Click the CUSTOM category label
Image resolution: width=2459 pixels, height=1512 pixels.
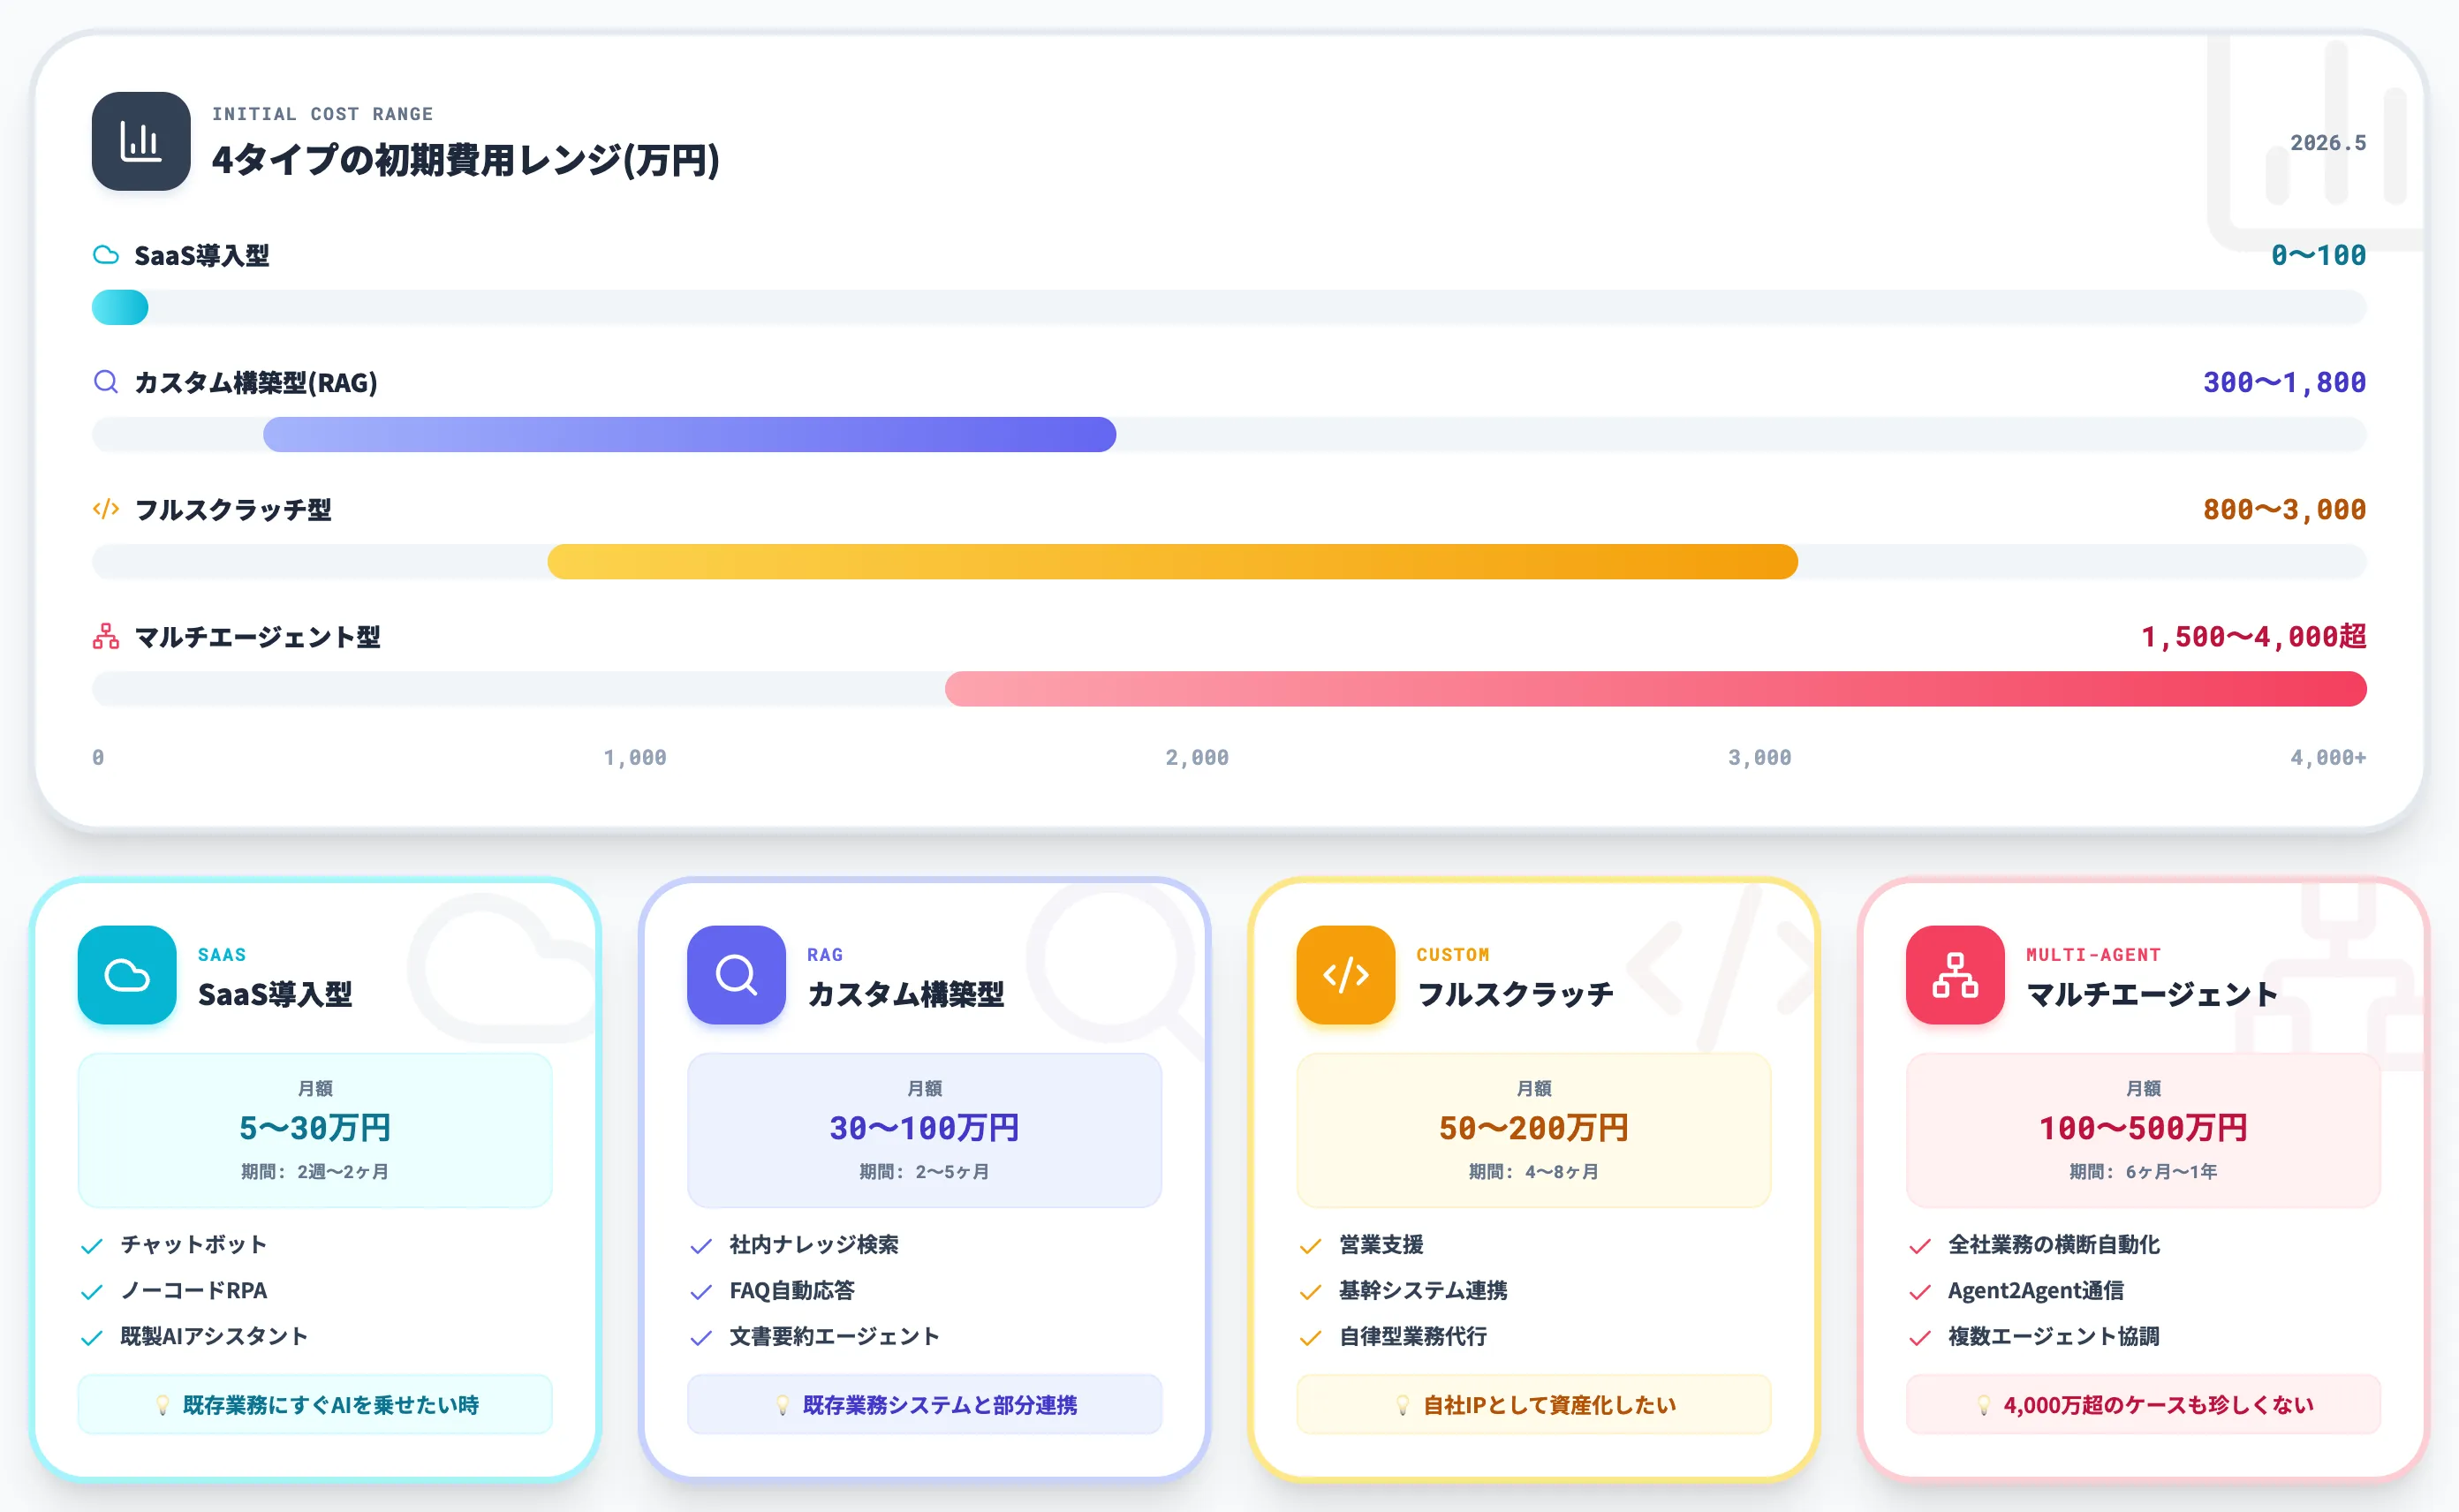tap(1453, 955)
